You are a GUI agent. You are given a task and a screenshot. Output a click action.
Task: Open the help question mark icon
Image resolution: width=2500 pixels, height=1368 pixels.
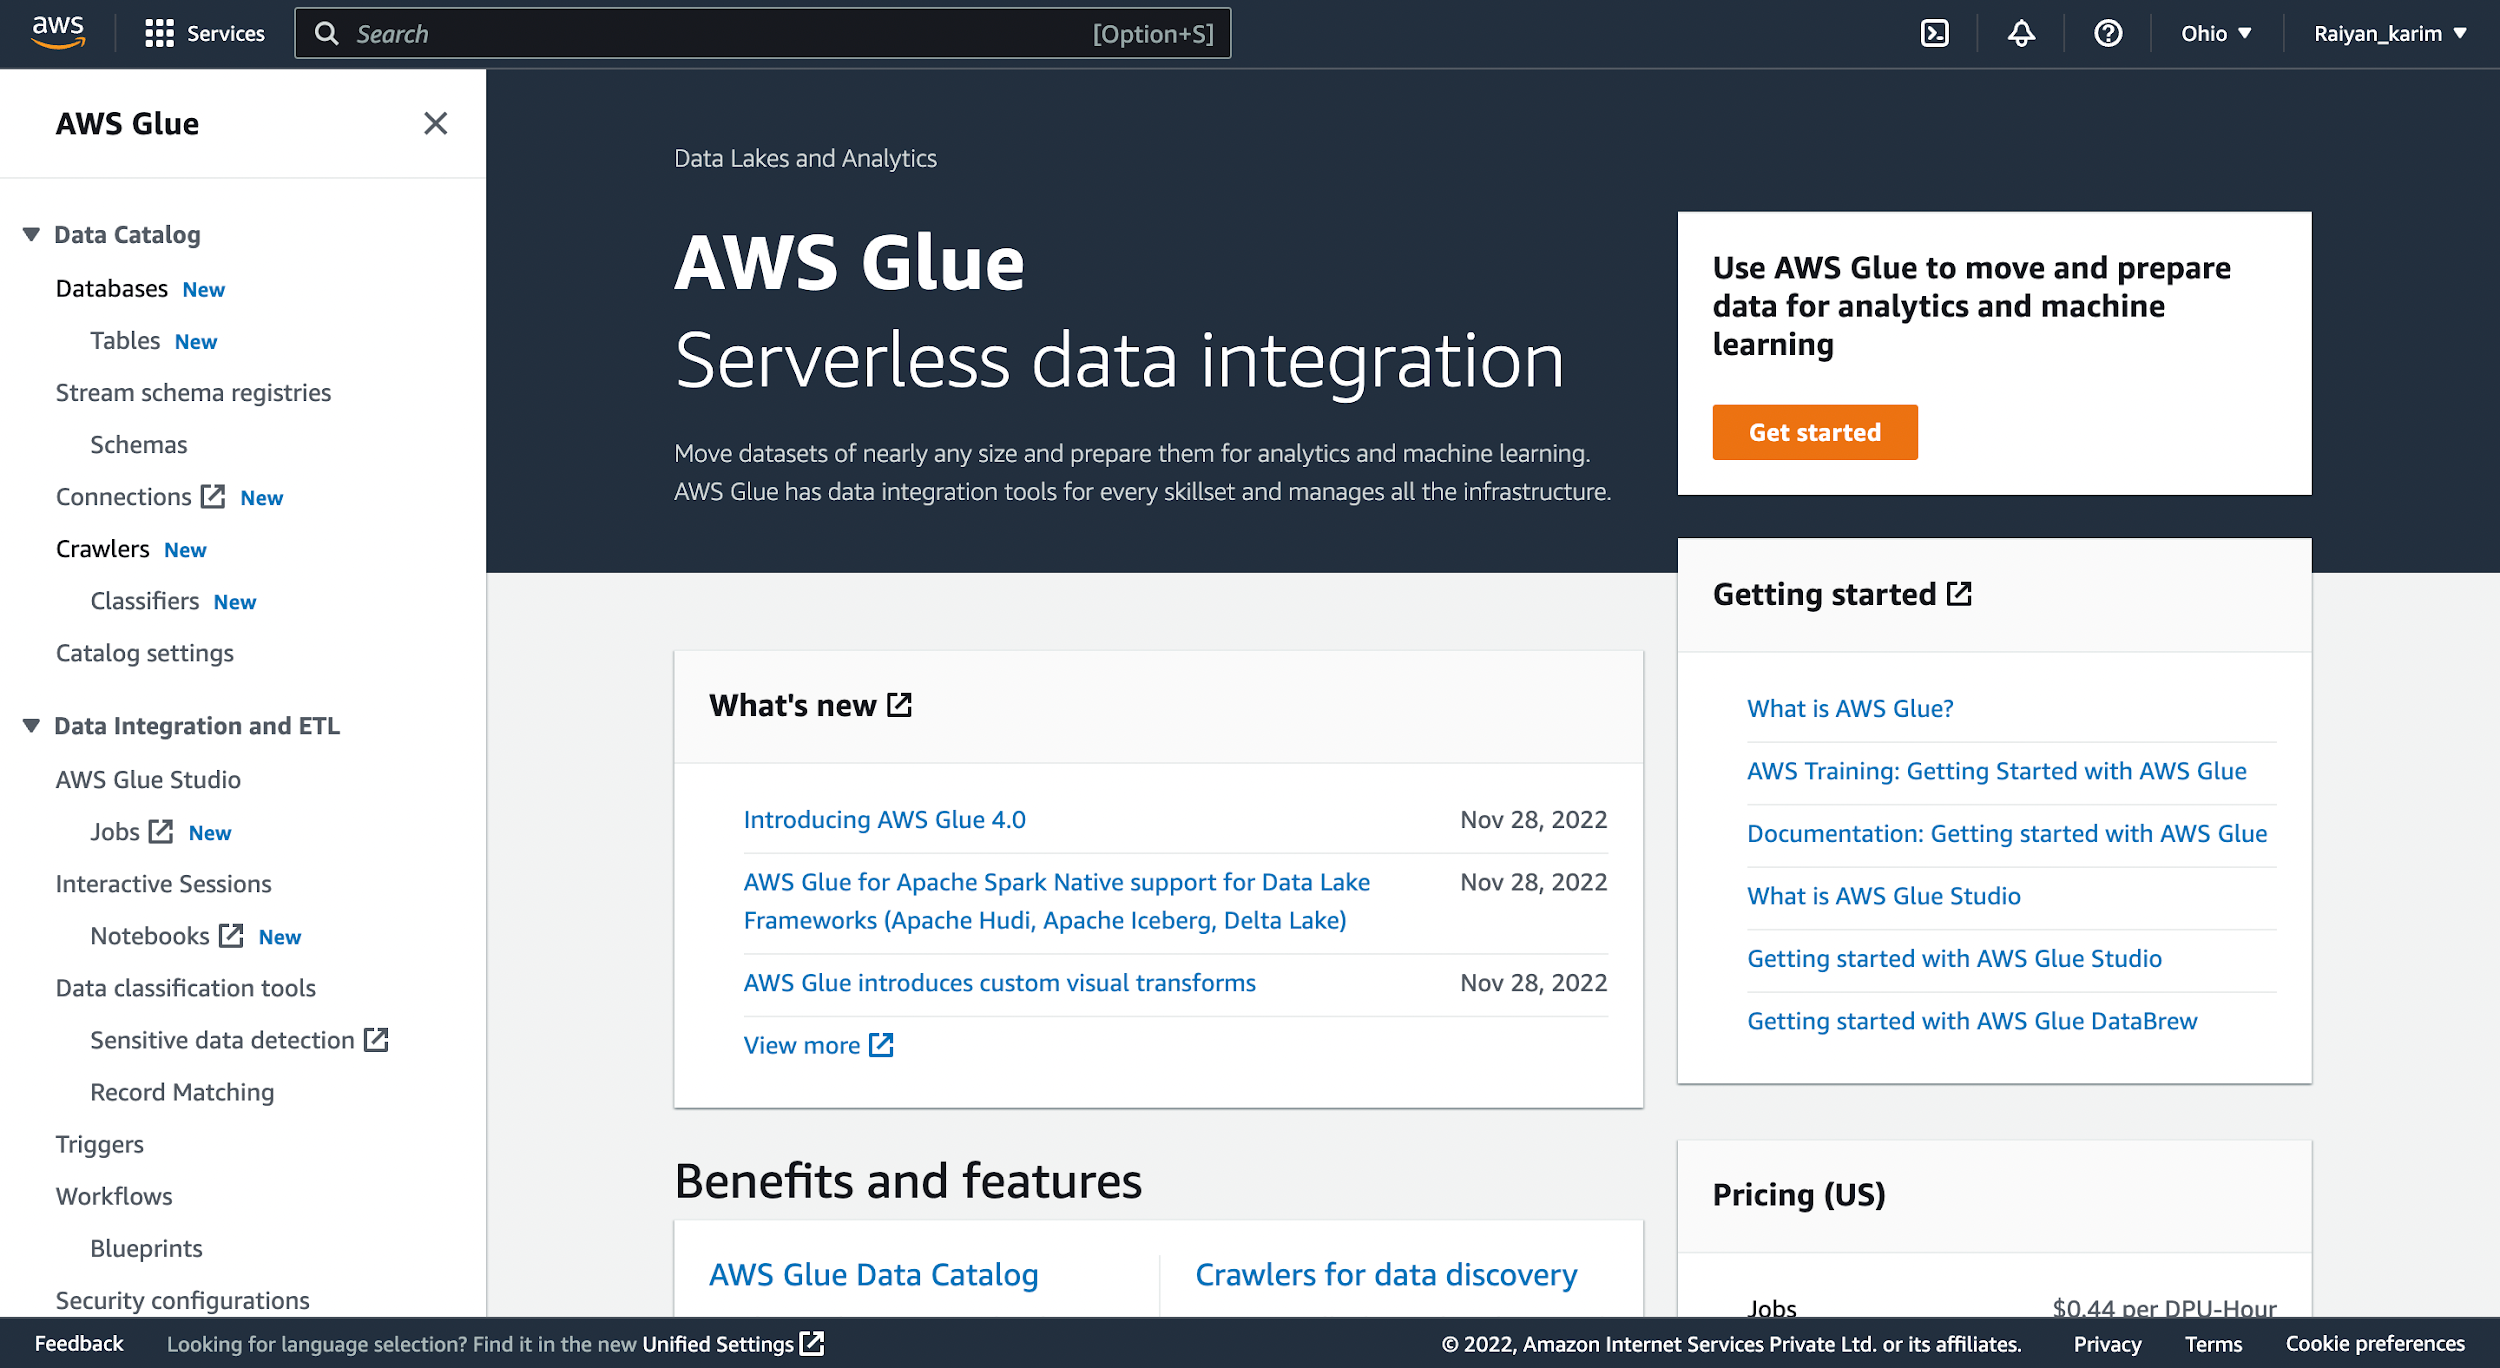click(2108, 34)
